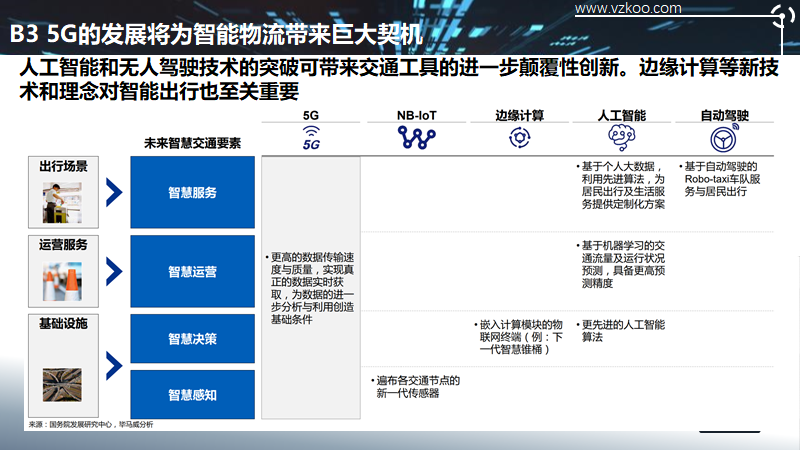Select the 智慧服务 blue box

[192, 192]
